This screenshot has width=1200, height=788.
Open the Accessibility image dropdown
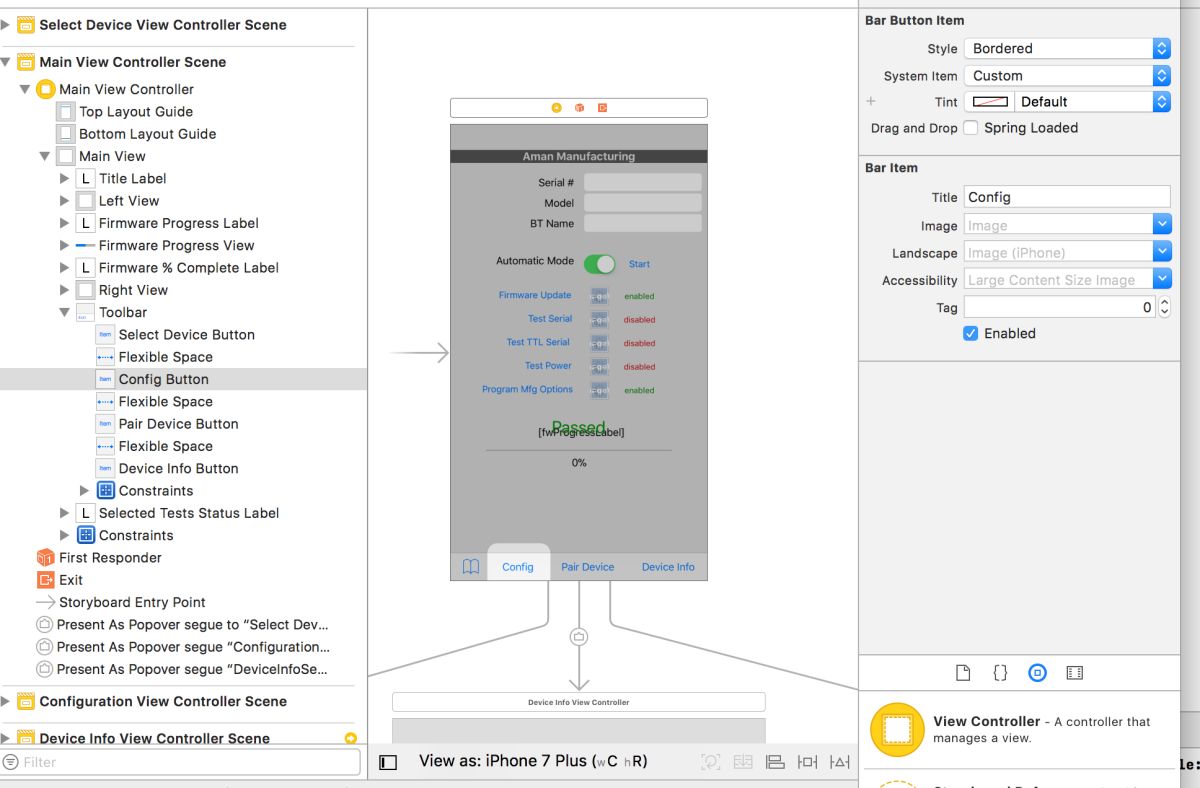click(1161, 280)
